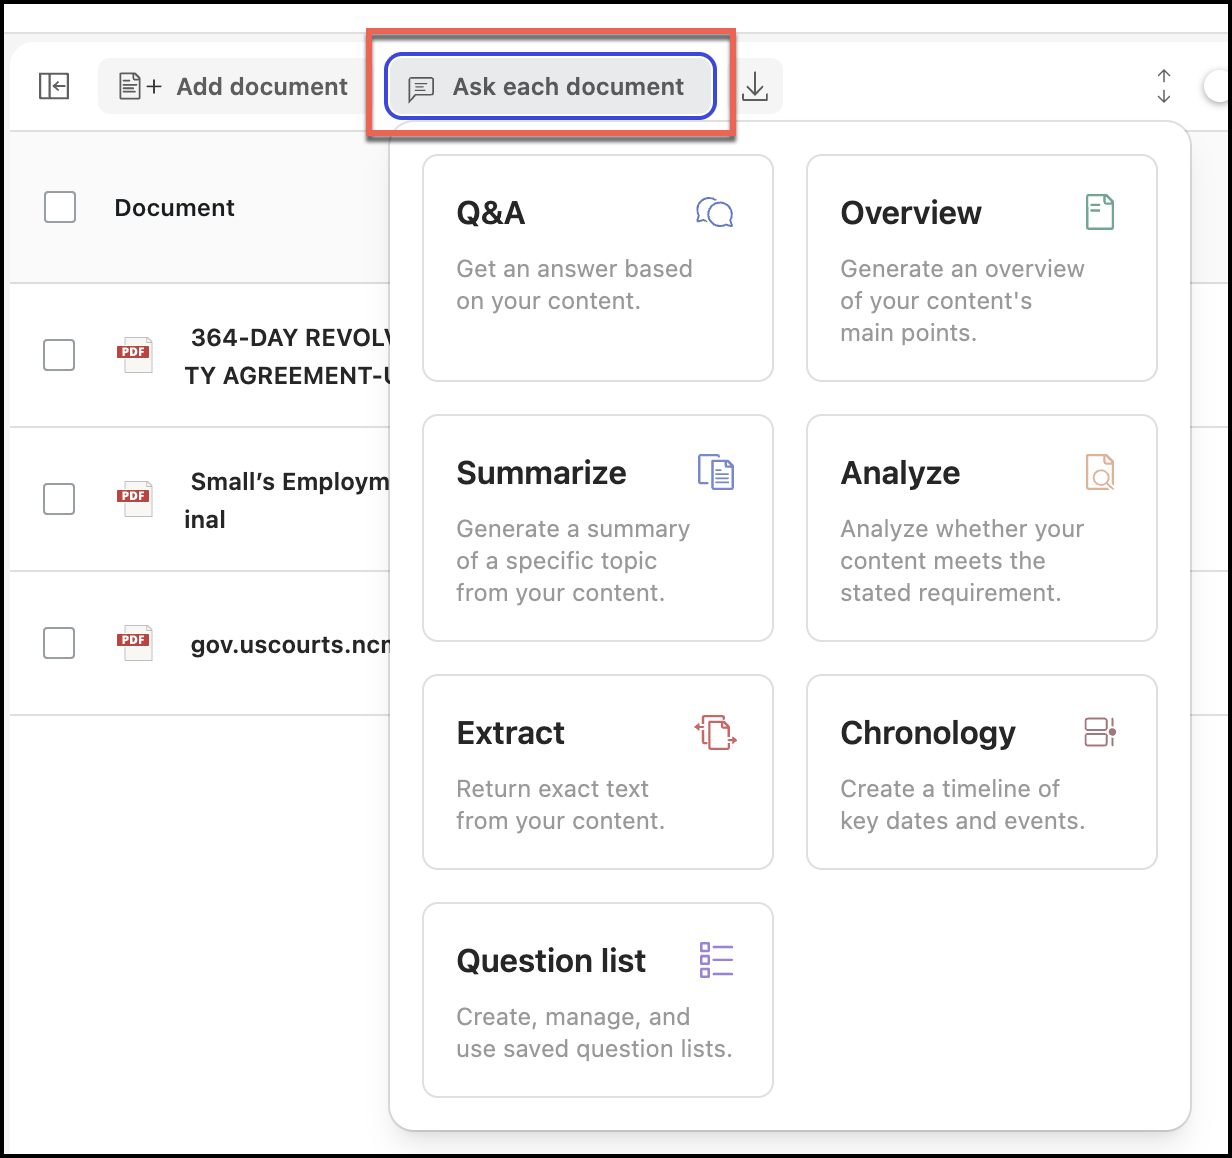Click the Analyze magnifier document icon
This screenshot has width=1232, height=1158.
pyautogui.click(x=1100, y=472)
